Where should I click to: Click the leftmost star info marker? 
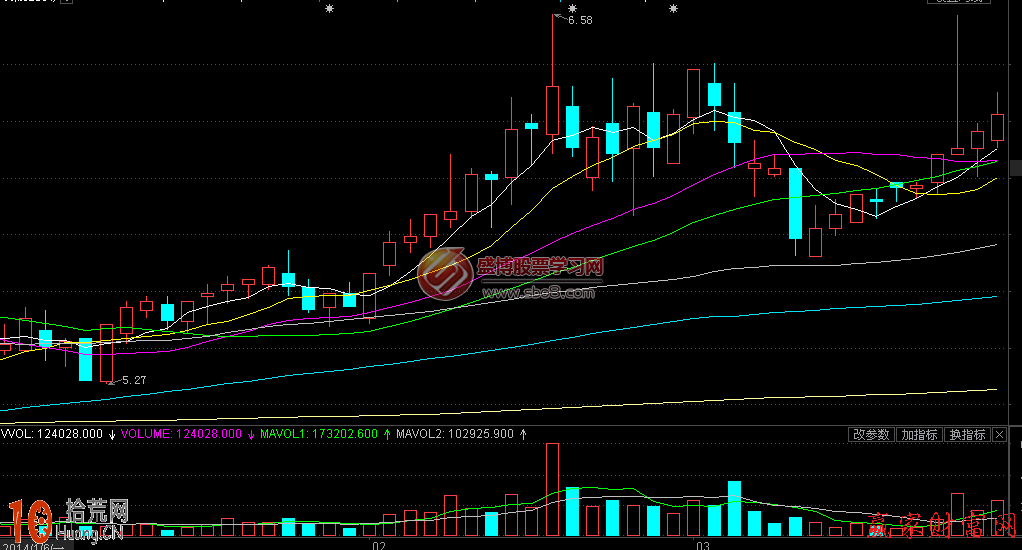(x=330, y=9)
